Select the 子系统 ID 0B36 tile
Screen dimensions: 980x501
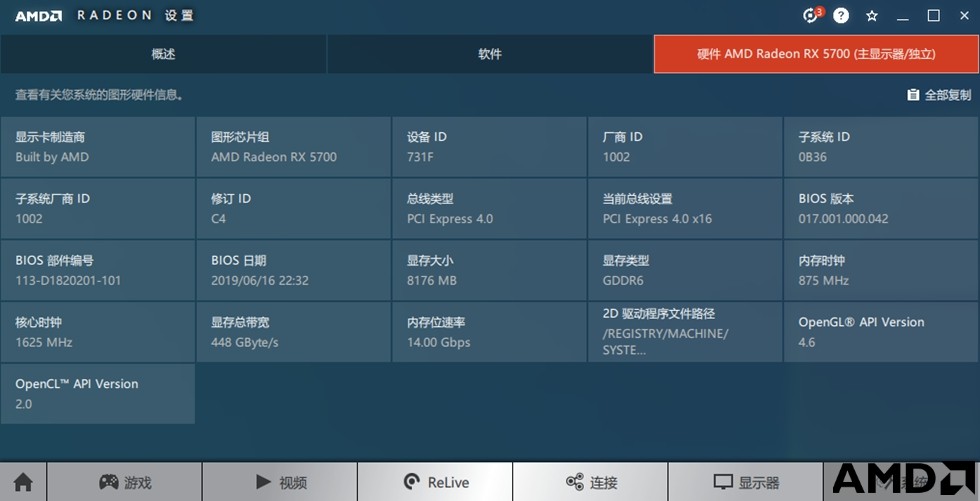click(x=882, y=146)
